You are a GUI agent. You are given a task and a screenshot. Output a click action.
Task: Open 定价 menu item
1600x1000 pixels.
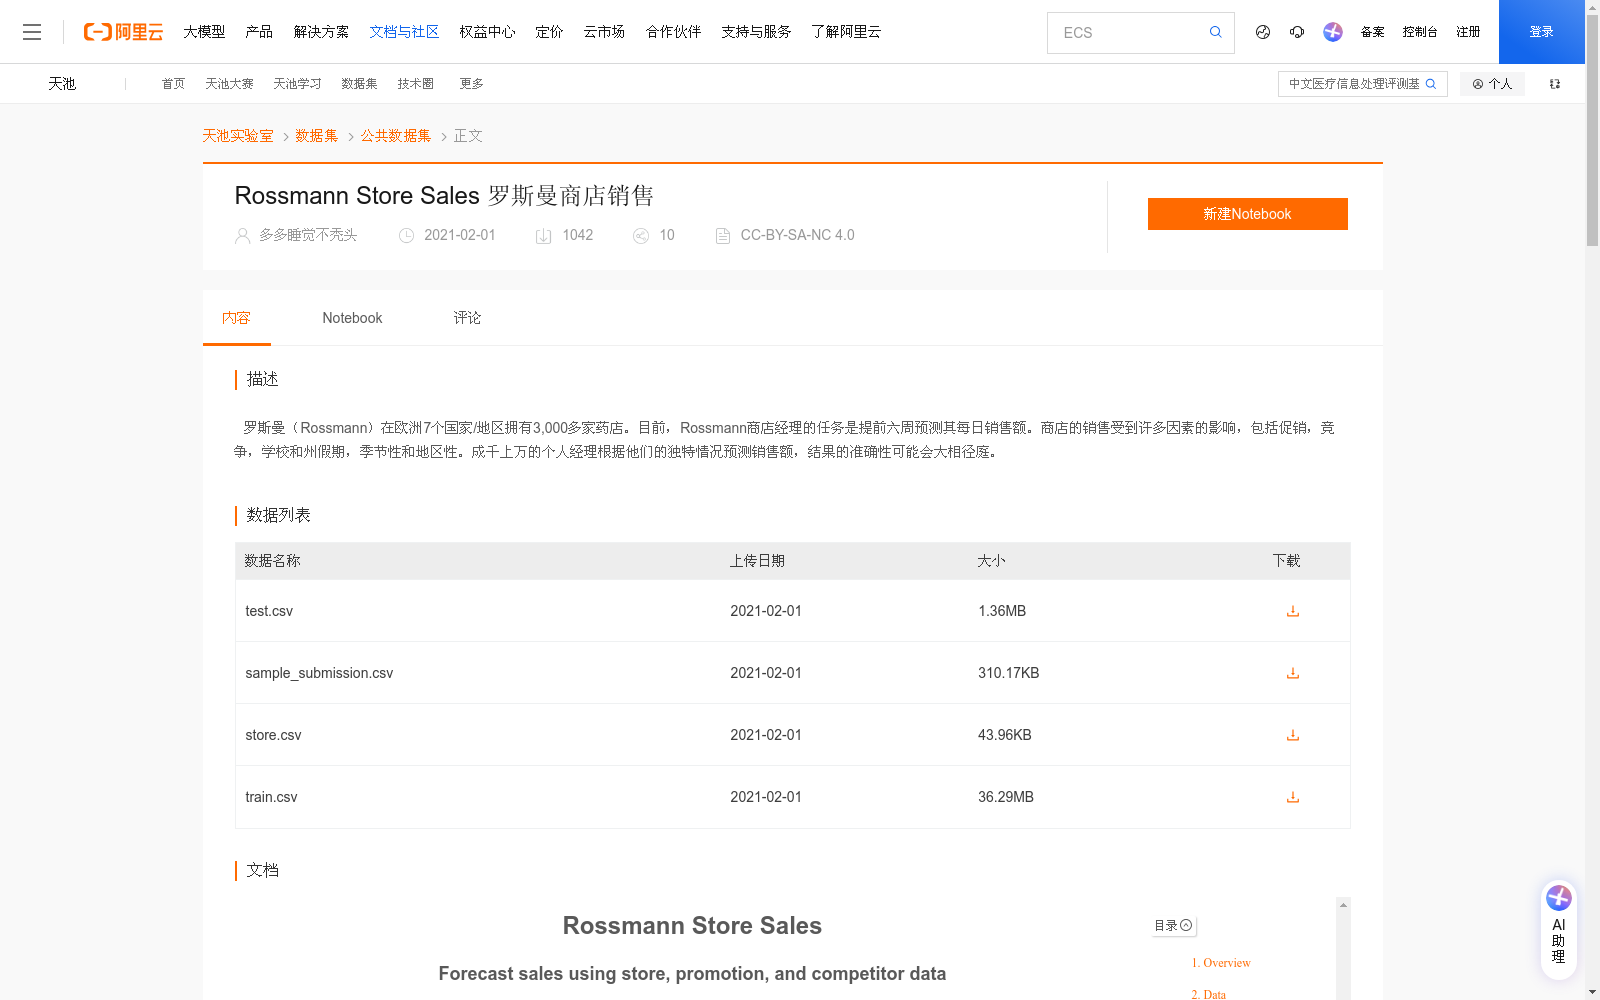tap(549, 32)
